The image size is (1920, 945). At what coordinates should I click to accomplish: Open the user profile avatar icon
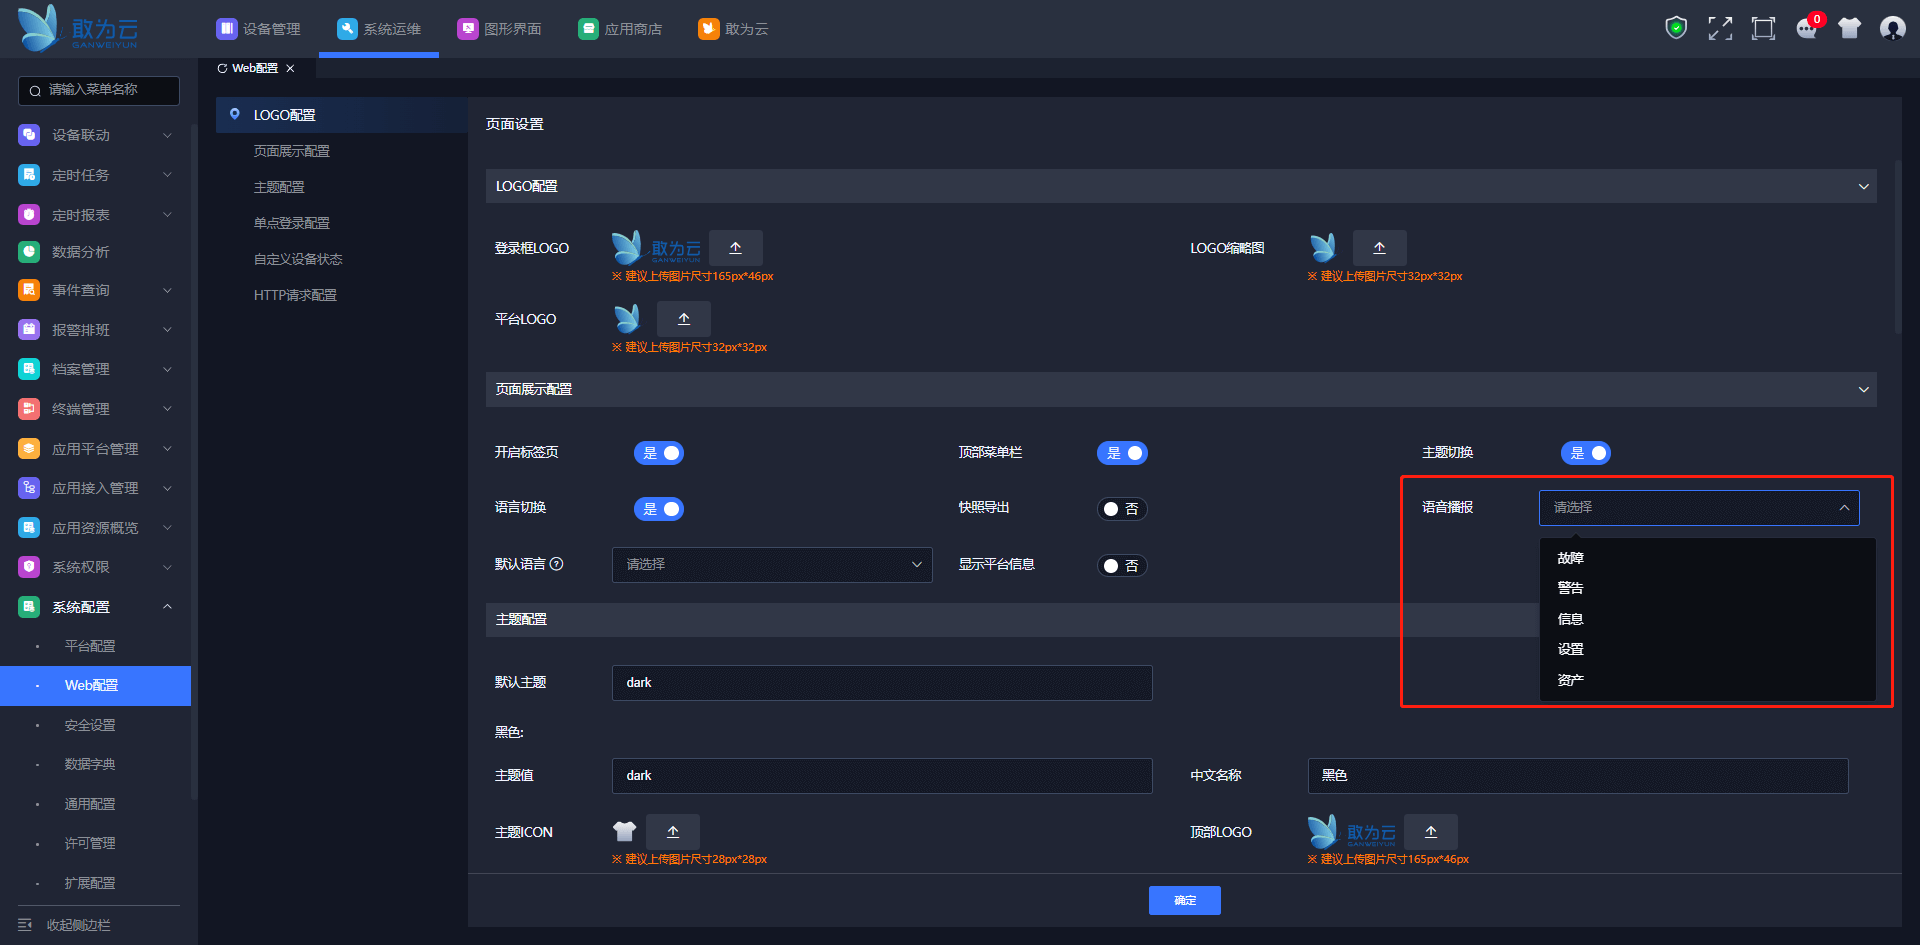(1892, 28)
